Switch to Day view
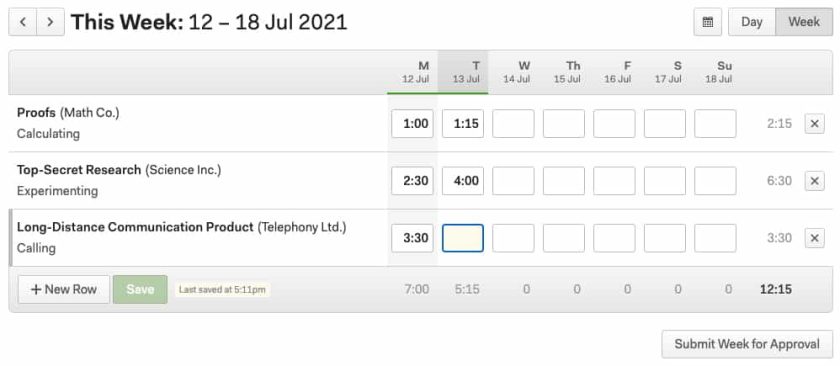840x366 pixels. pyautogui.click(x=752, y=22)
